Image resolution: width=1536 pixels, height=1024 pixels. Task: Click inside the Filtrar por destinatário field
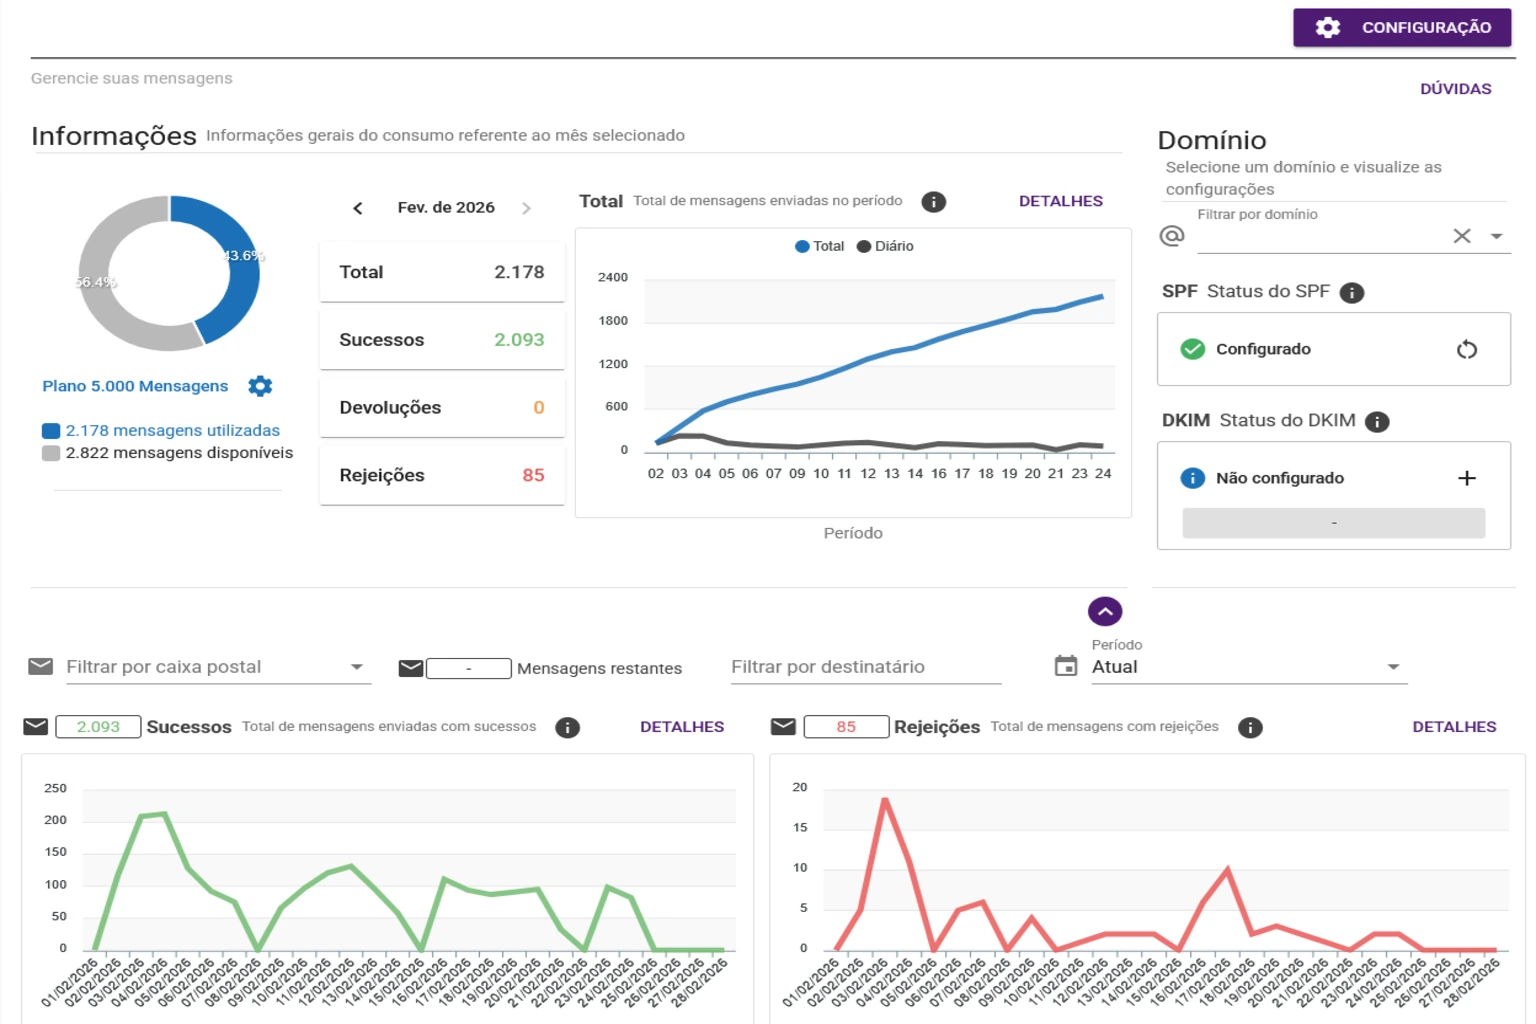[x=865, y=666]
